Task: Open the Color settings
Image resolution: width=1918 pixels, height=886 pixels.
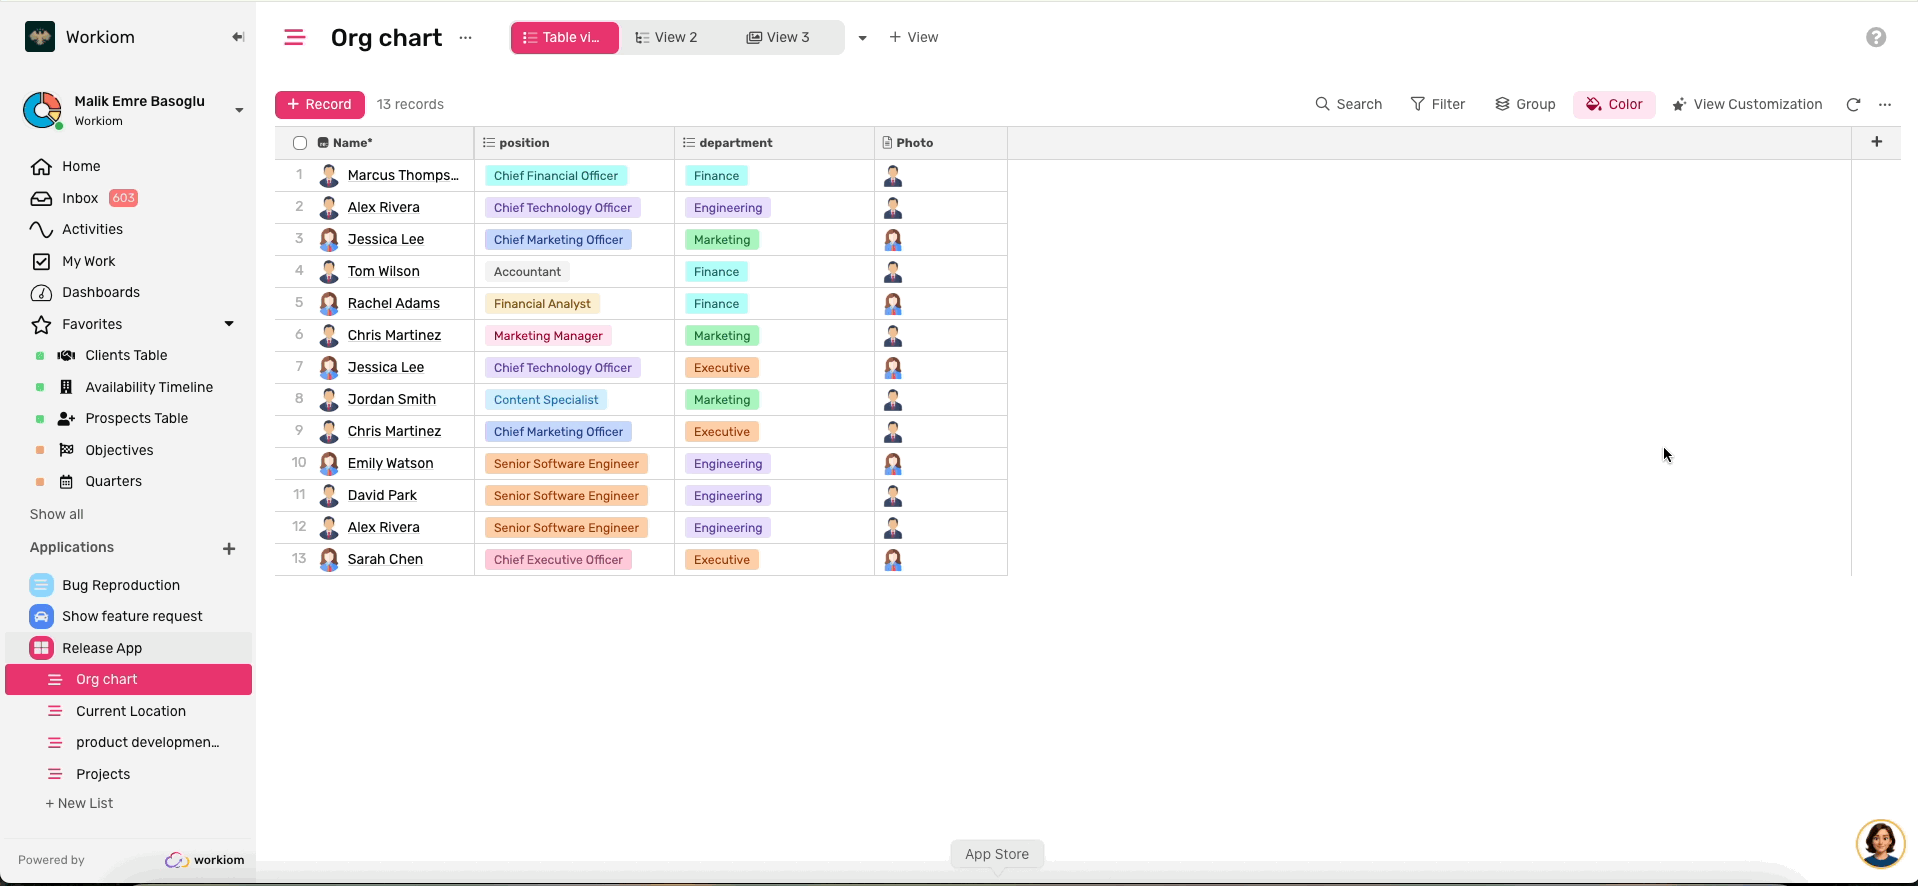Action: coord(1614,104)
